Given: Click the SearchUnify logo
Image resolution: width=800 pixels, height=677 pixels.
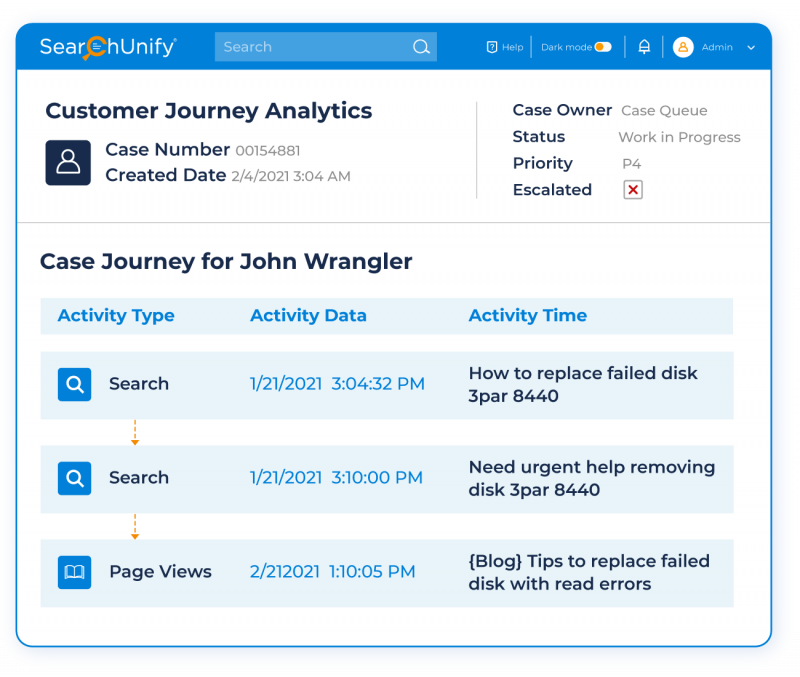Looking at the screenshot, I should (x=108, y=47).
